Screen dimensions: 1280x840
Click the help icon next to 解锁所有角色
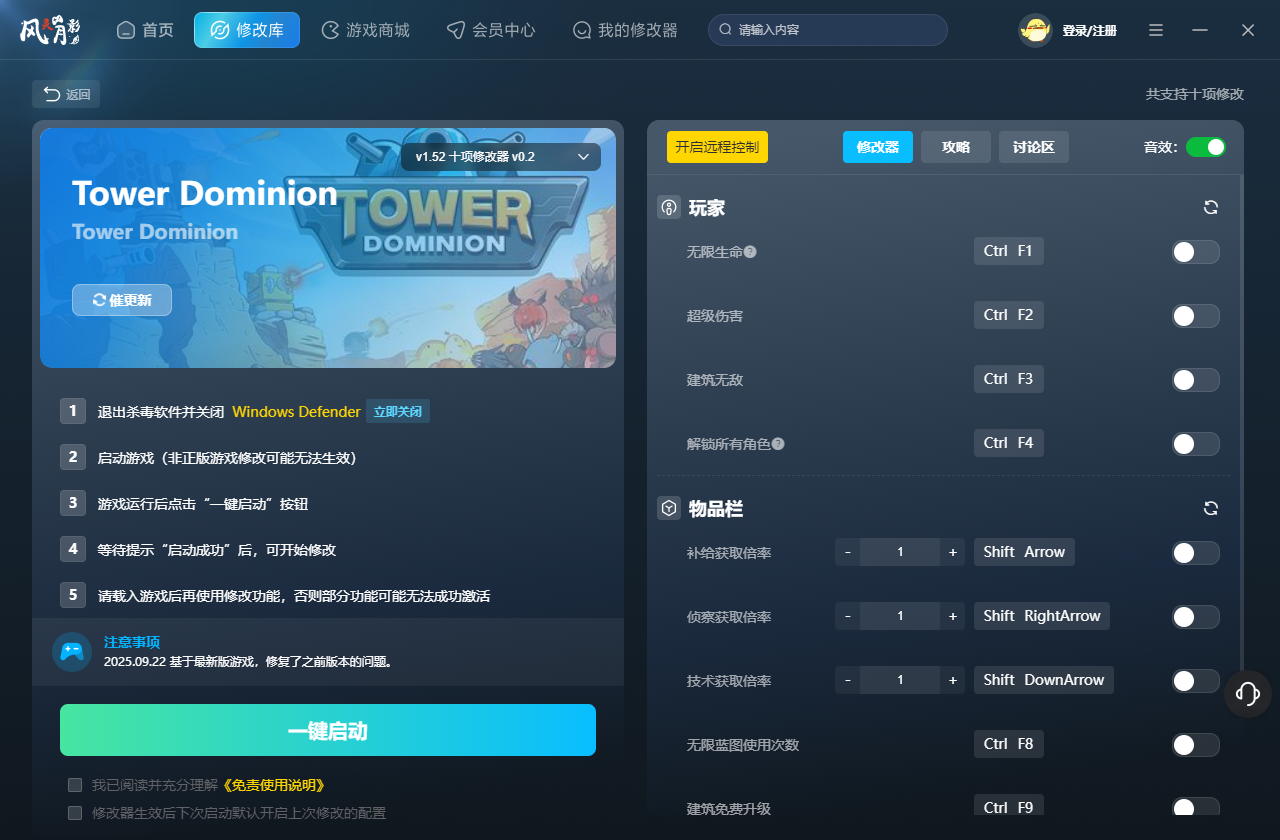778,444
